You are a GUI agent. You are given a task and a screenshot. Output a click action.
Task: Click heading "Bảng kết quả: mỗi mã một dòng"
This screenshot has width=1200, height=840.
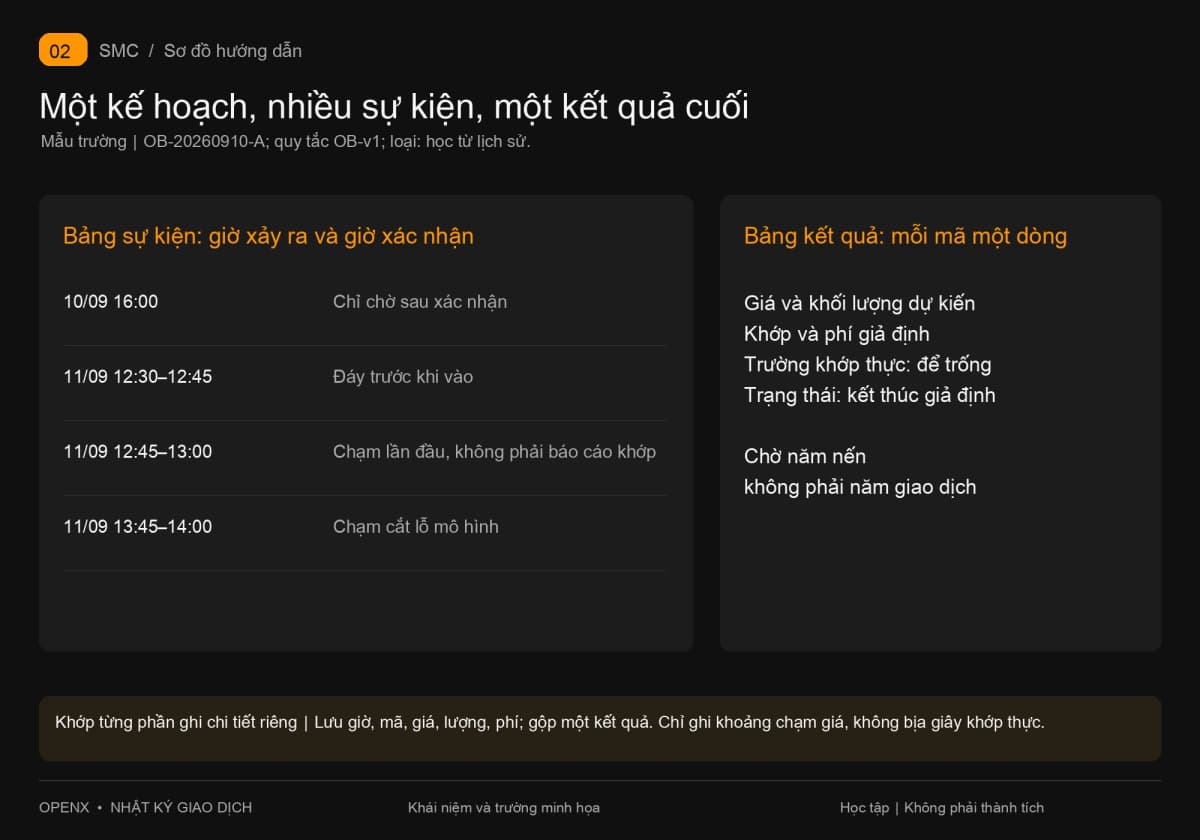coord(906,236)
